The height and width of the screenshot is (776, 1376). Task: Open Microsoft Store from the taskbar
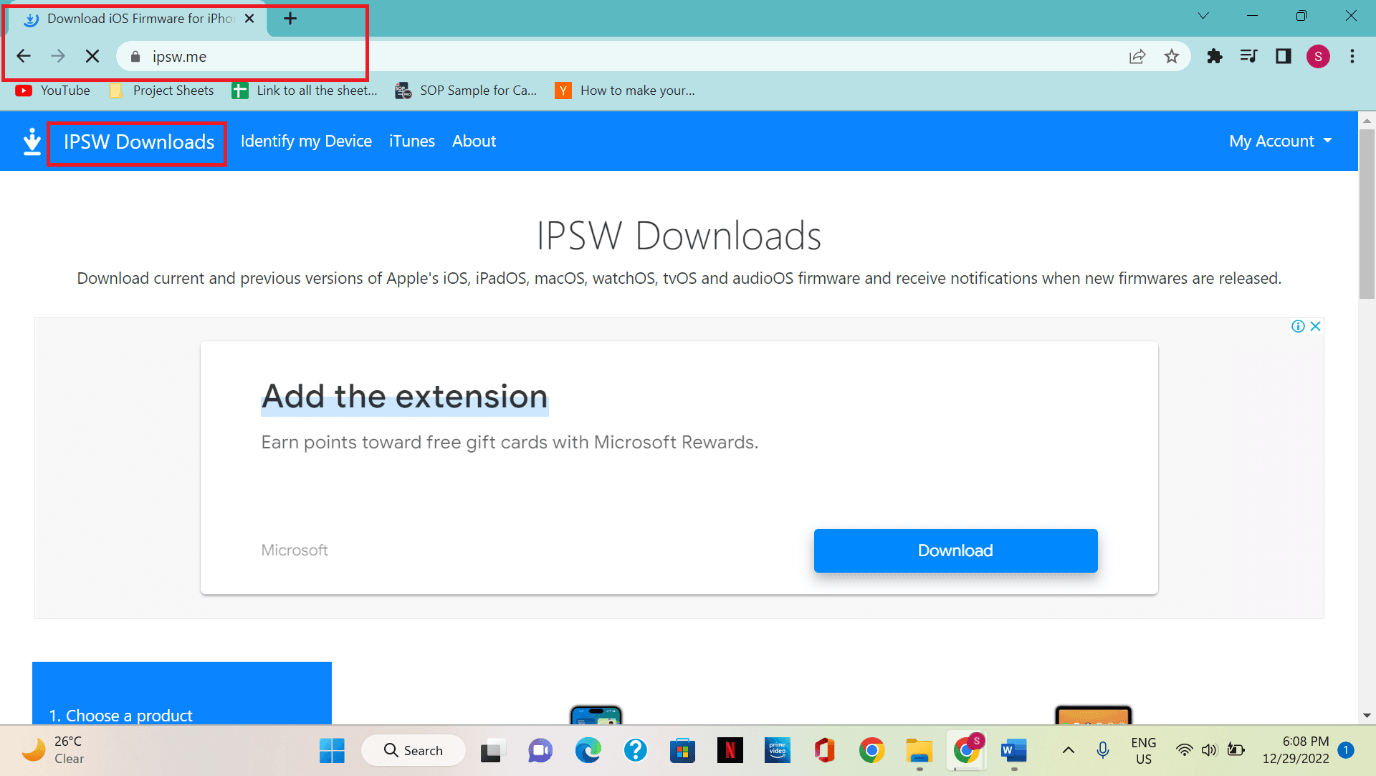coord(683,750)
